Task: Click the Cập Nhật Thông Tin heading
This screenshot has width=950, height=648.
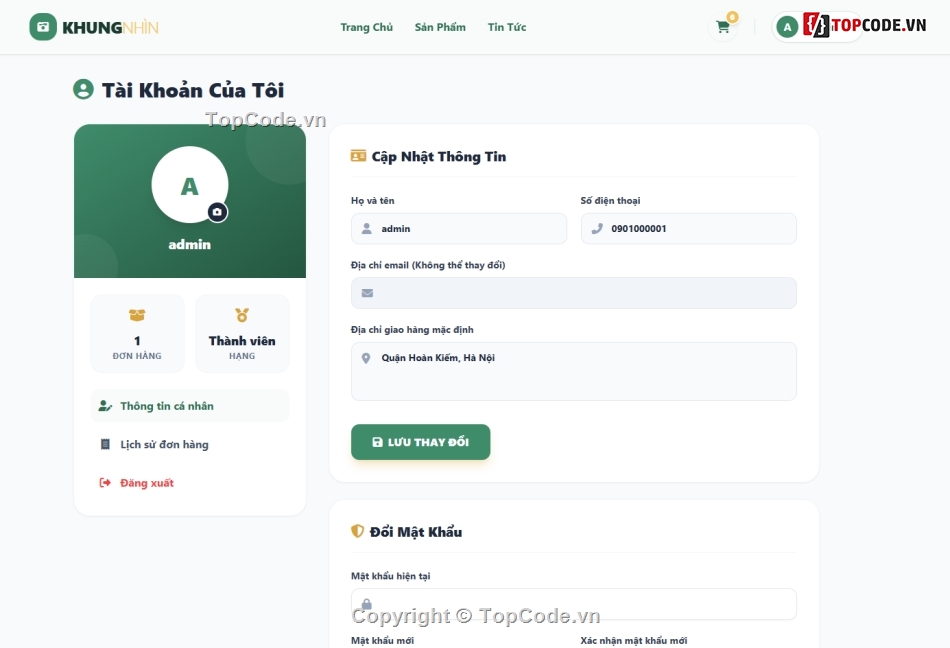Action: click(x=439, y=156)
